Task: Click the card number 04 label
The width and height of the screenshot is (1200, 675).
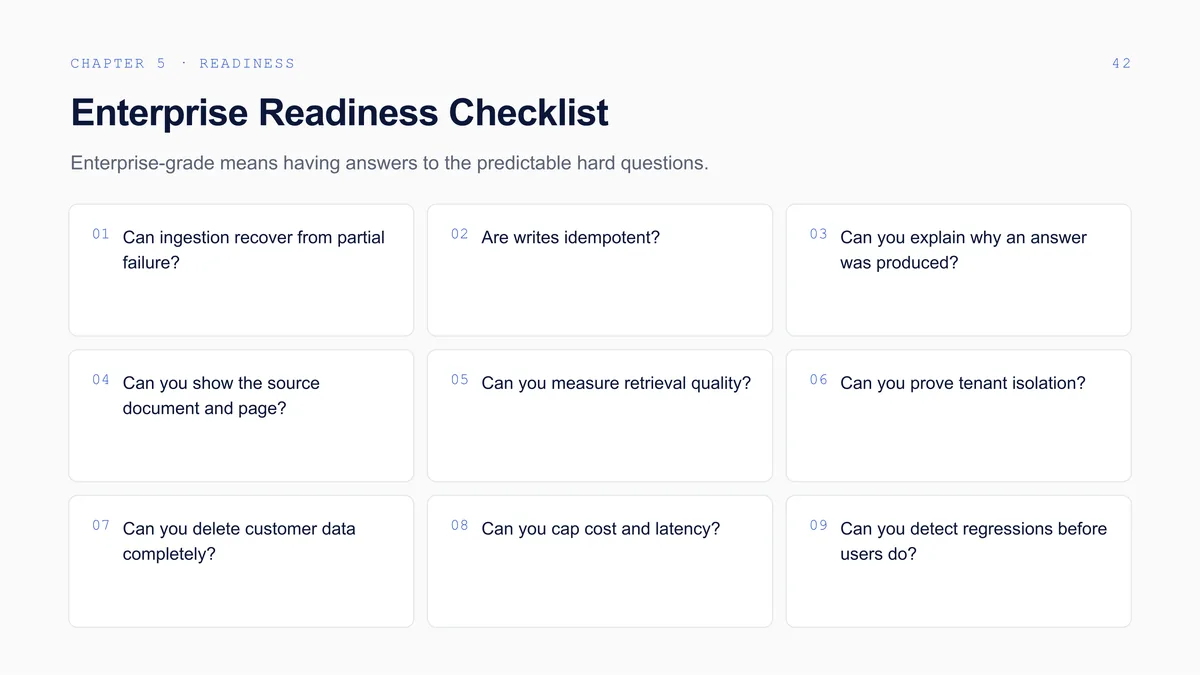Action: coord(101,380)
